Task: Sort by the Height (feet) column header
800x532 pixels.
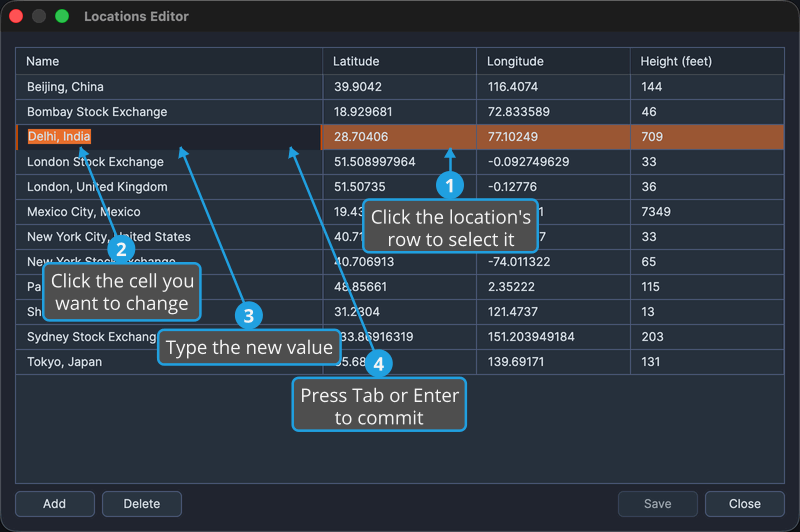Action: pos(707,61)
